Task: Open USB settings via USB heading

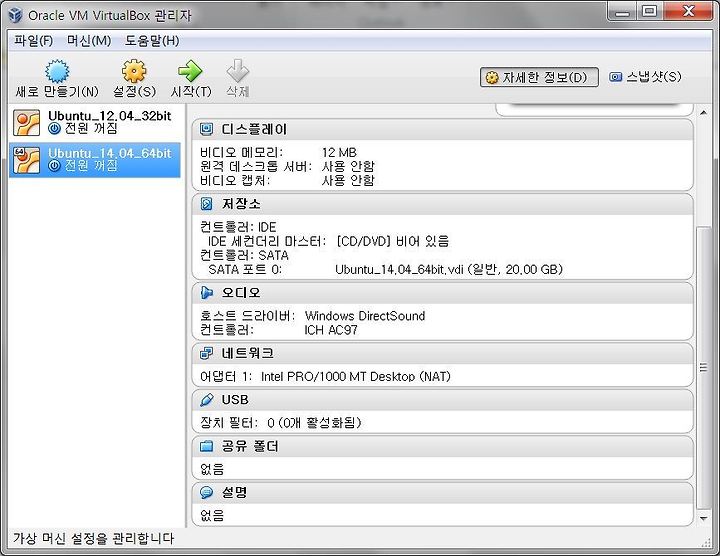Action: tap(235, 400)
